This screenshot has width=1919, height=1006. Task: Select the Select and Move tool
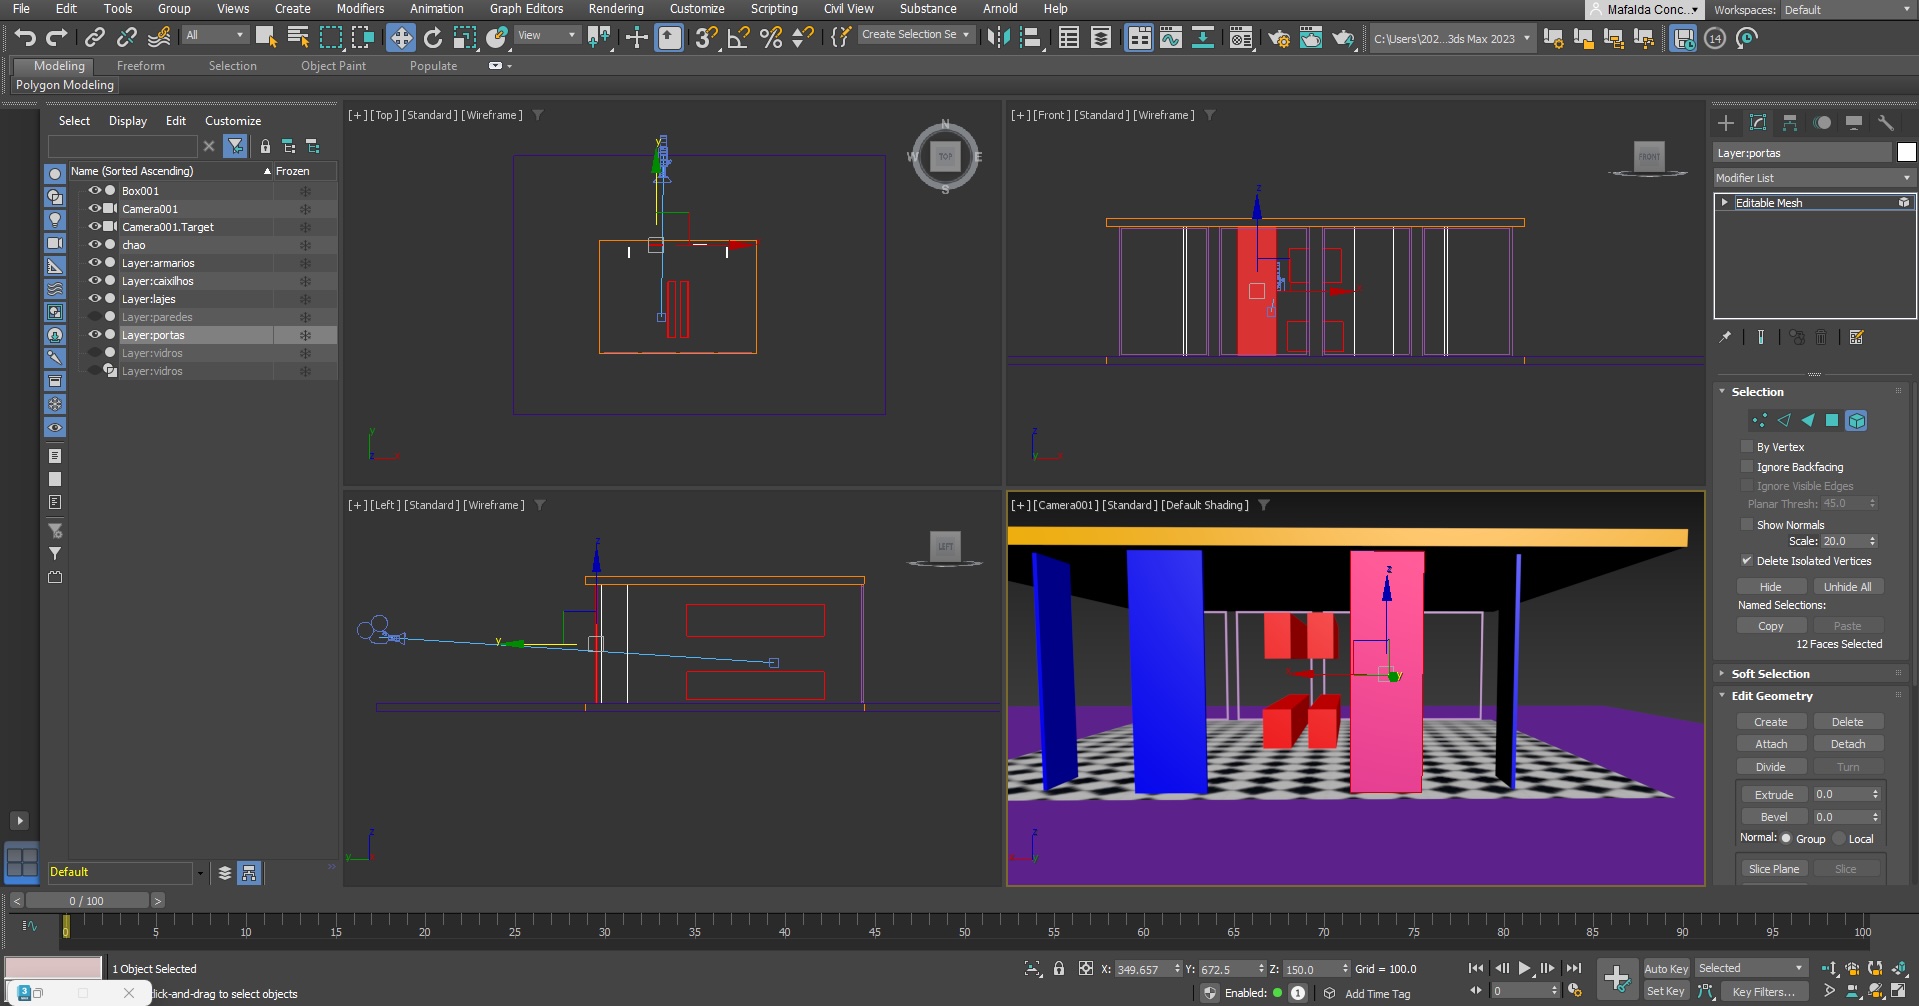tap(401, 38)
